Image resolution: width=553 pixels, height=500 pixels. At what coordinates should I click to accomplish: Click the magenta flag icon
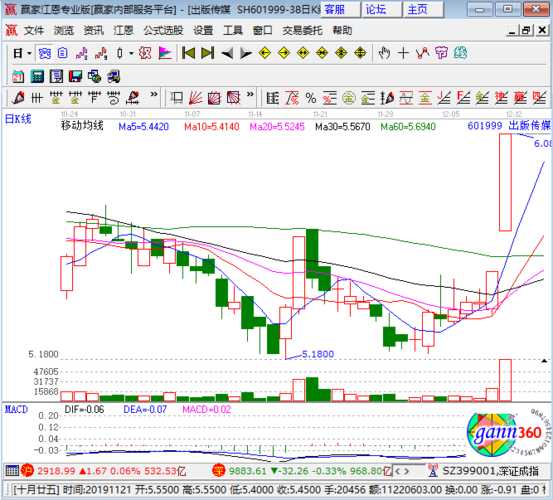coord(165,54)
